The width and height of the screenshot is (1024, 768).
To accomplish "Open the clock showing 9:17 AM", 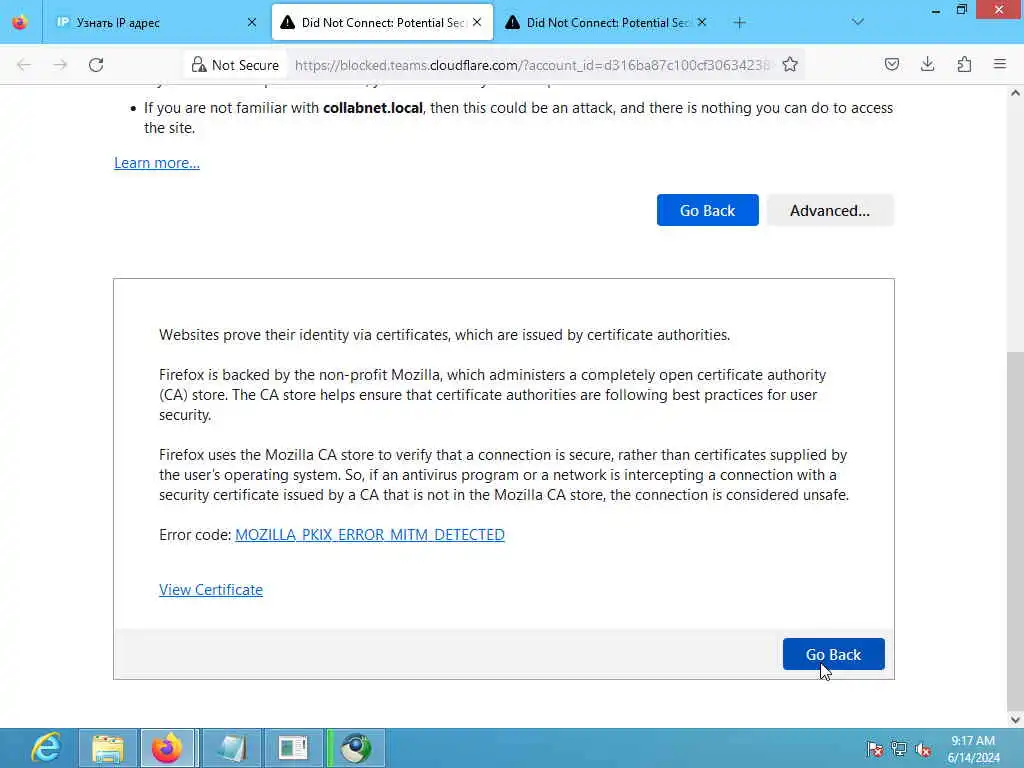I will tap(973, 748).
